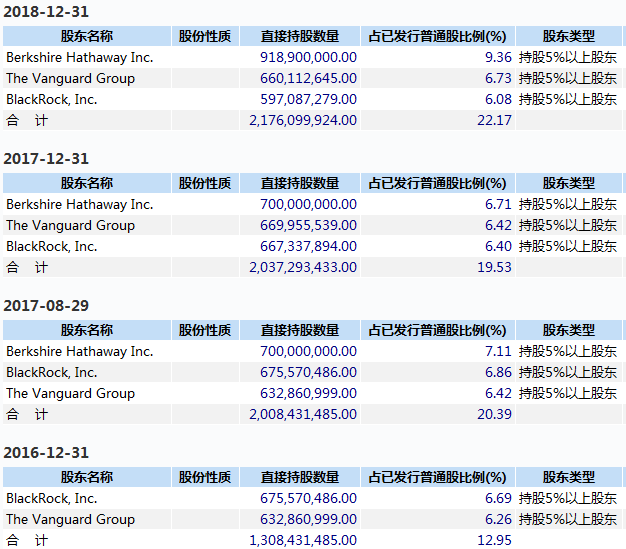Image resolution: width=626 pixels, height=549 pixels.
Task: Select The Vanguard Group in the 2017-08-29 table
Action: click(70, 393)
